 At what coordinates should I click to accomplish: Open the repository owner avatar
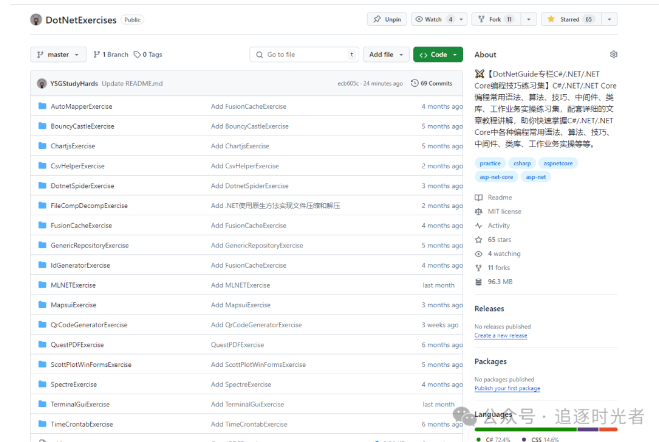(36, 20)
